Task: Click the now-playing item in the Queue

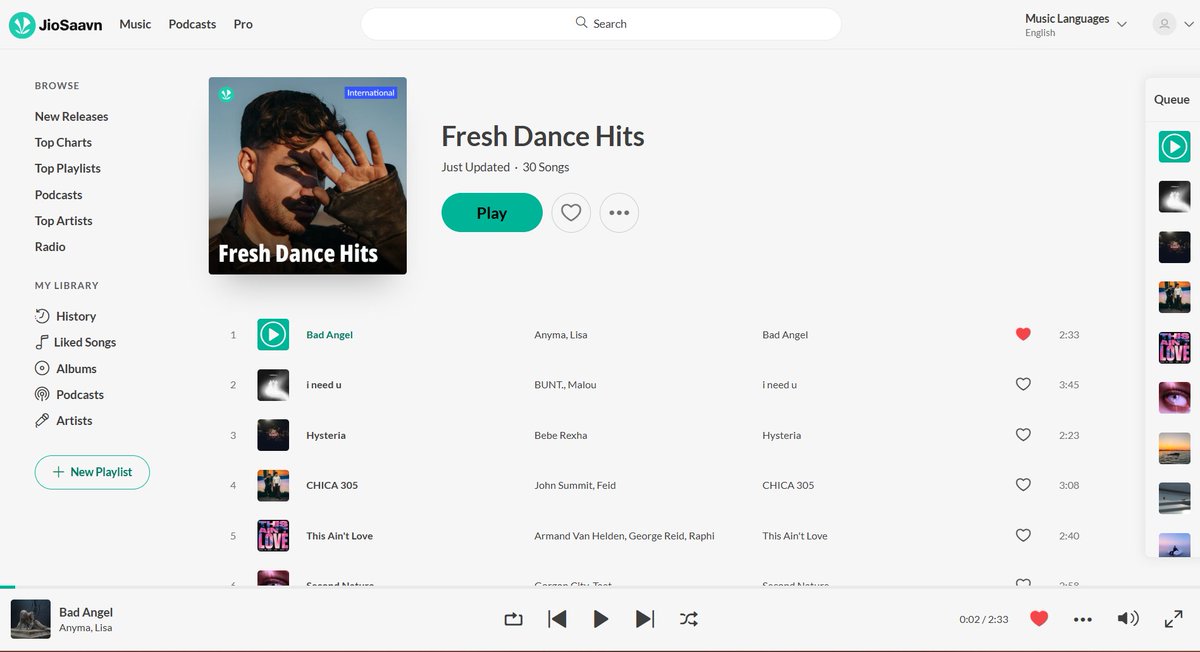Action: coord(1174,147)
